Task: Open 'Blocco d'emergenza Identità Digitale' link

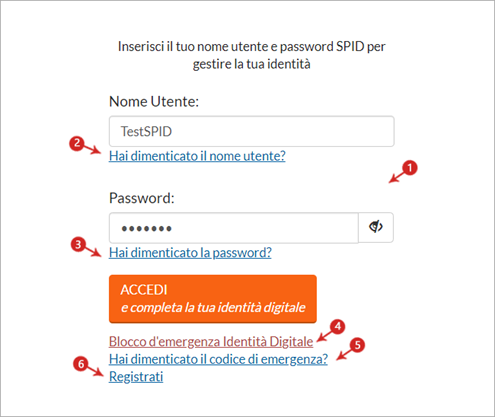Action: 211,342
